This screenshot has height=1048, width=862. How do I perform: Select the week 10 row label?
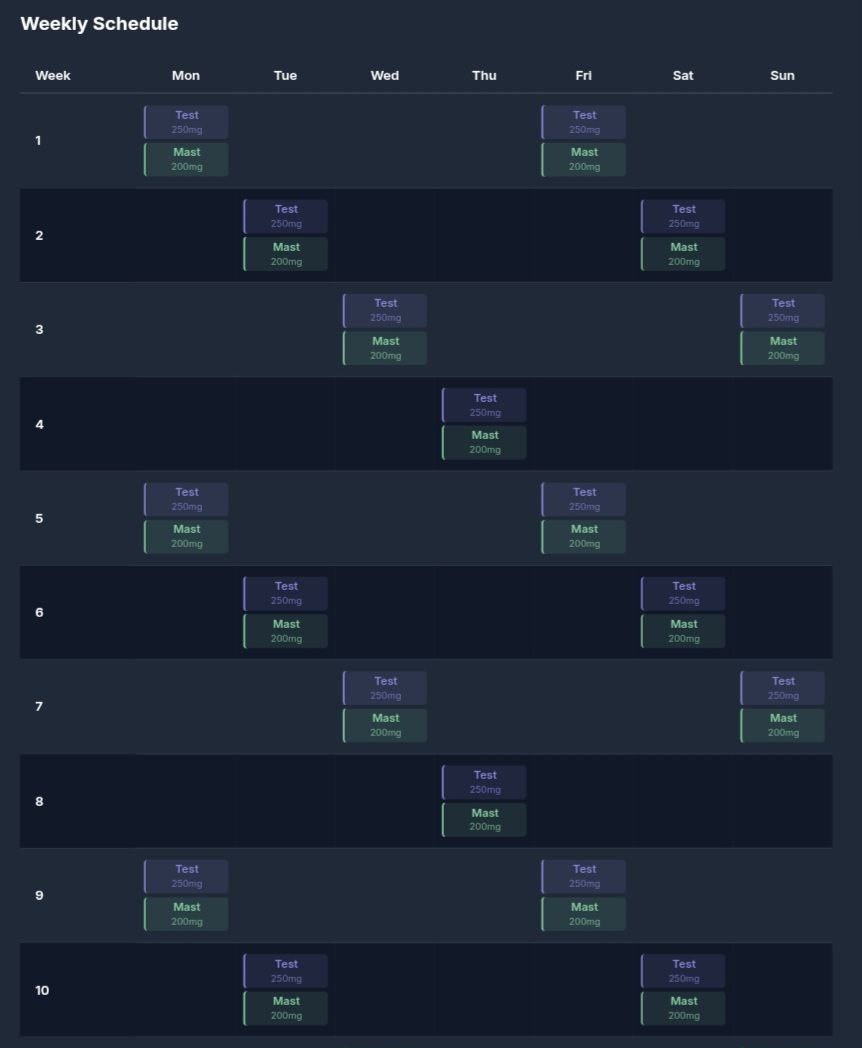[42, 990]
